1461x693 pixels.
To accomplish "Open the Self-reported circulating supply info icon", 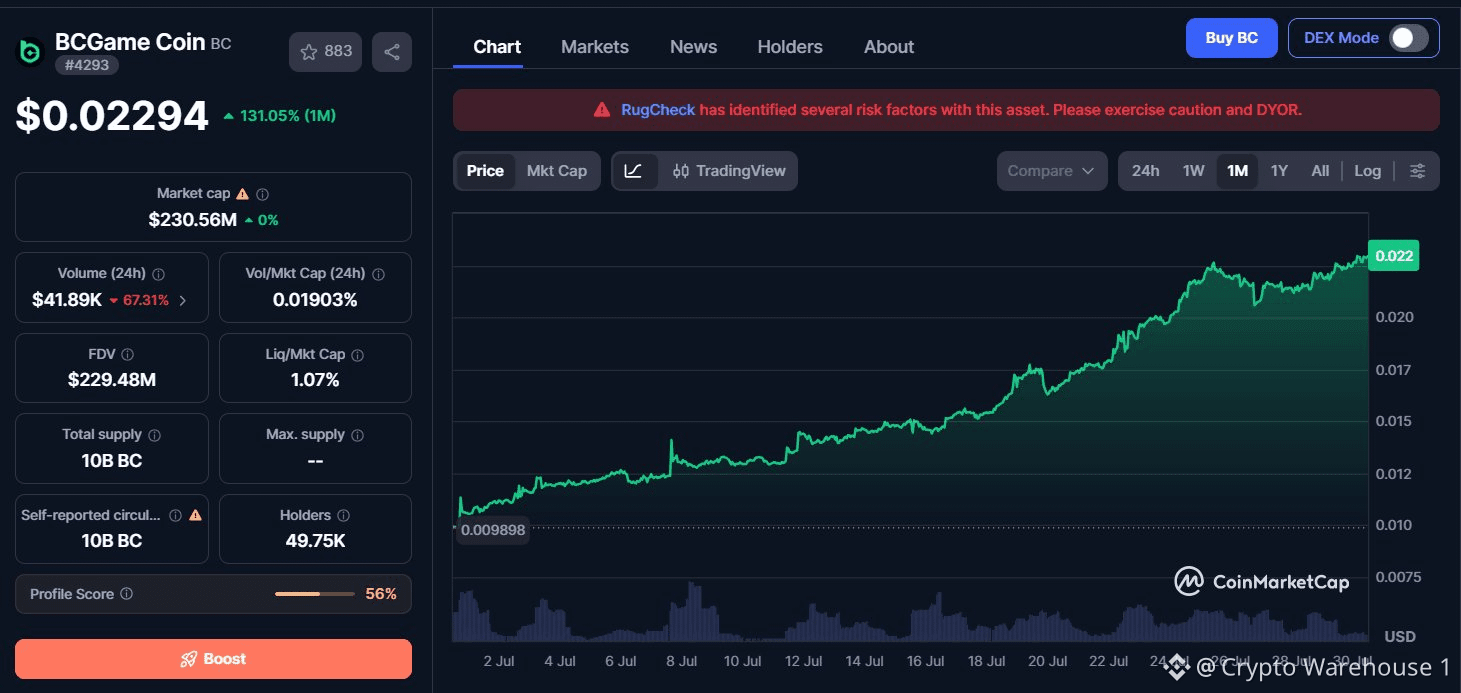I will [175, 515].
